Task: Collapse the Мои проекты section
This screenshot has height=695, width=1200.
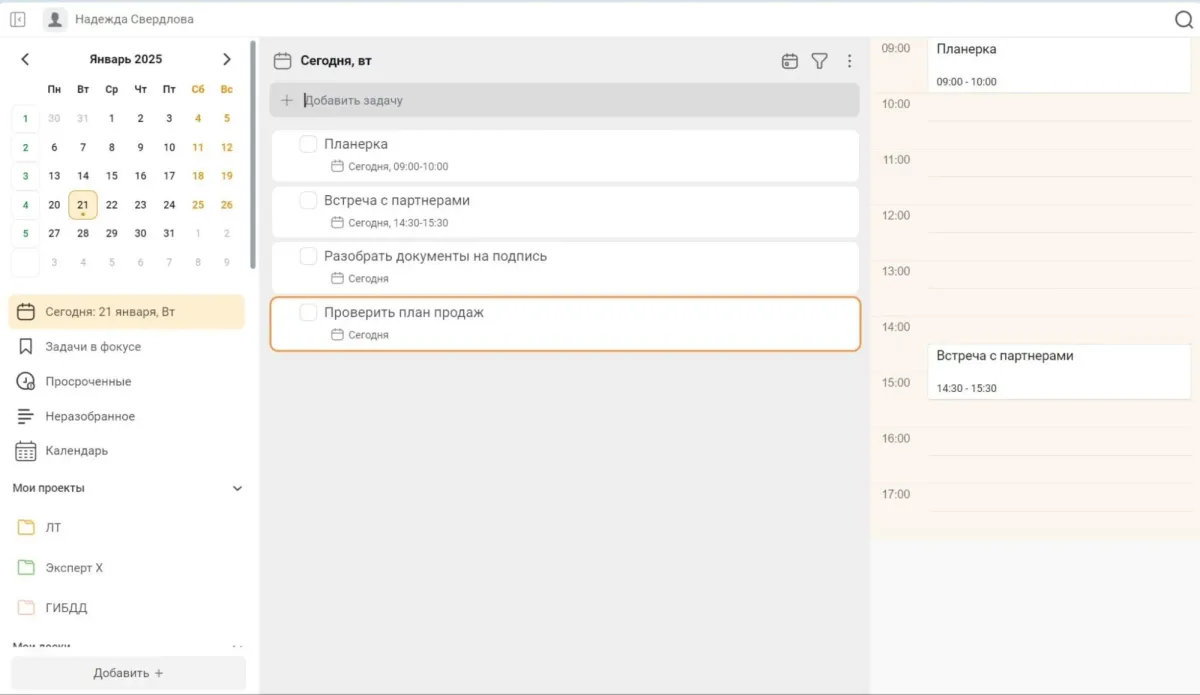Action: click(237, 489)
